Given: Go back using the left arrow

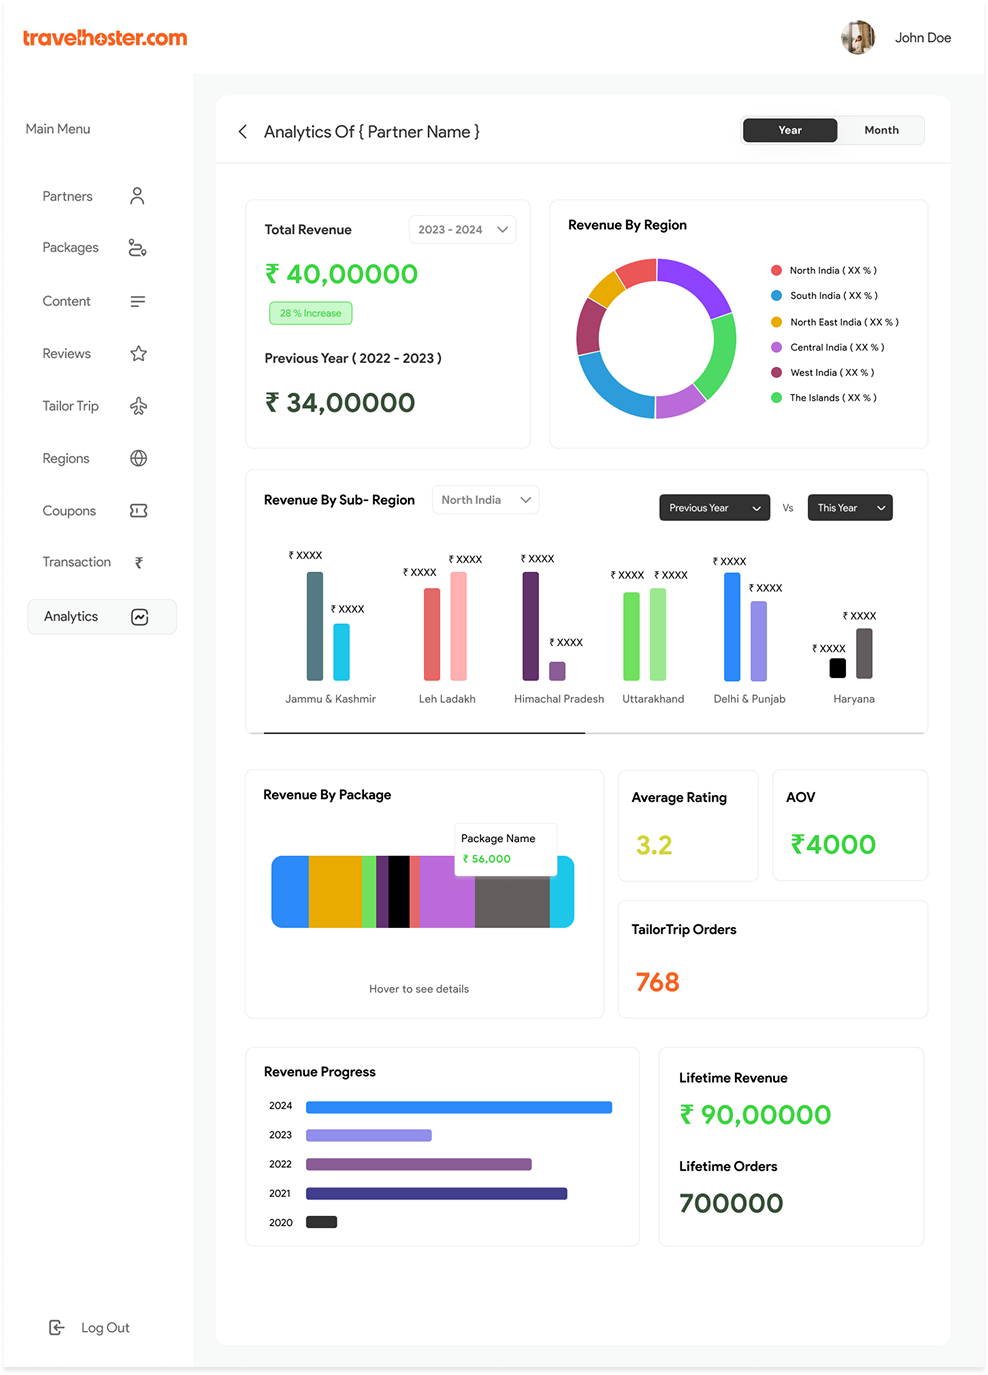Looking at the screenshot, I should (242, 132).
